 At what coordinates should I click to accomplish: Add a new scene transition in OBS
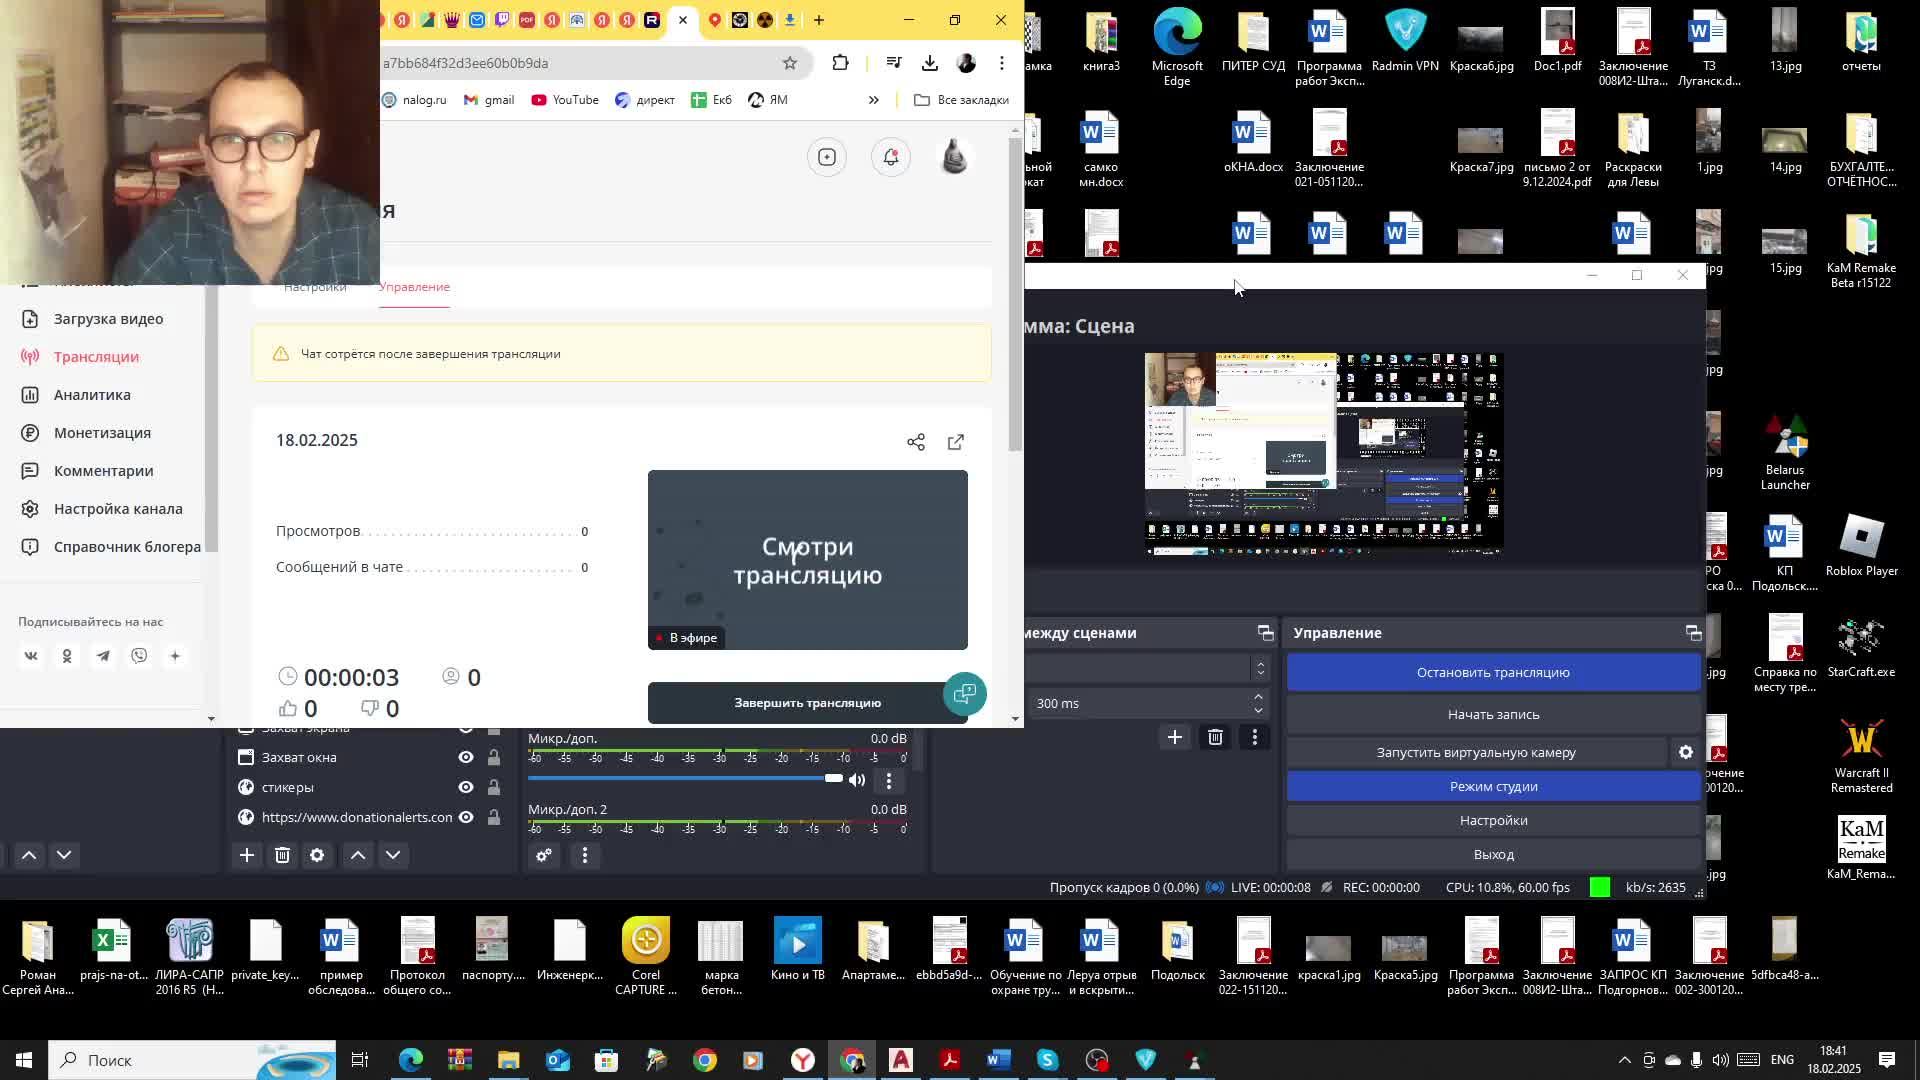click(x=1175, y=738)
